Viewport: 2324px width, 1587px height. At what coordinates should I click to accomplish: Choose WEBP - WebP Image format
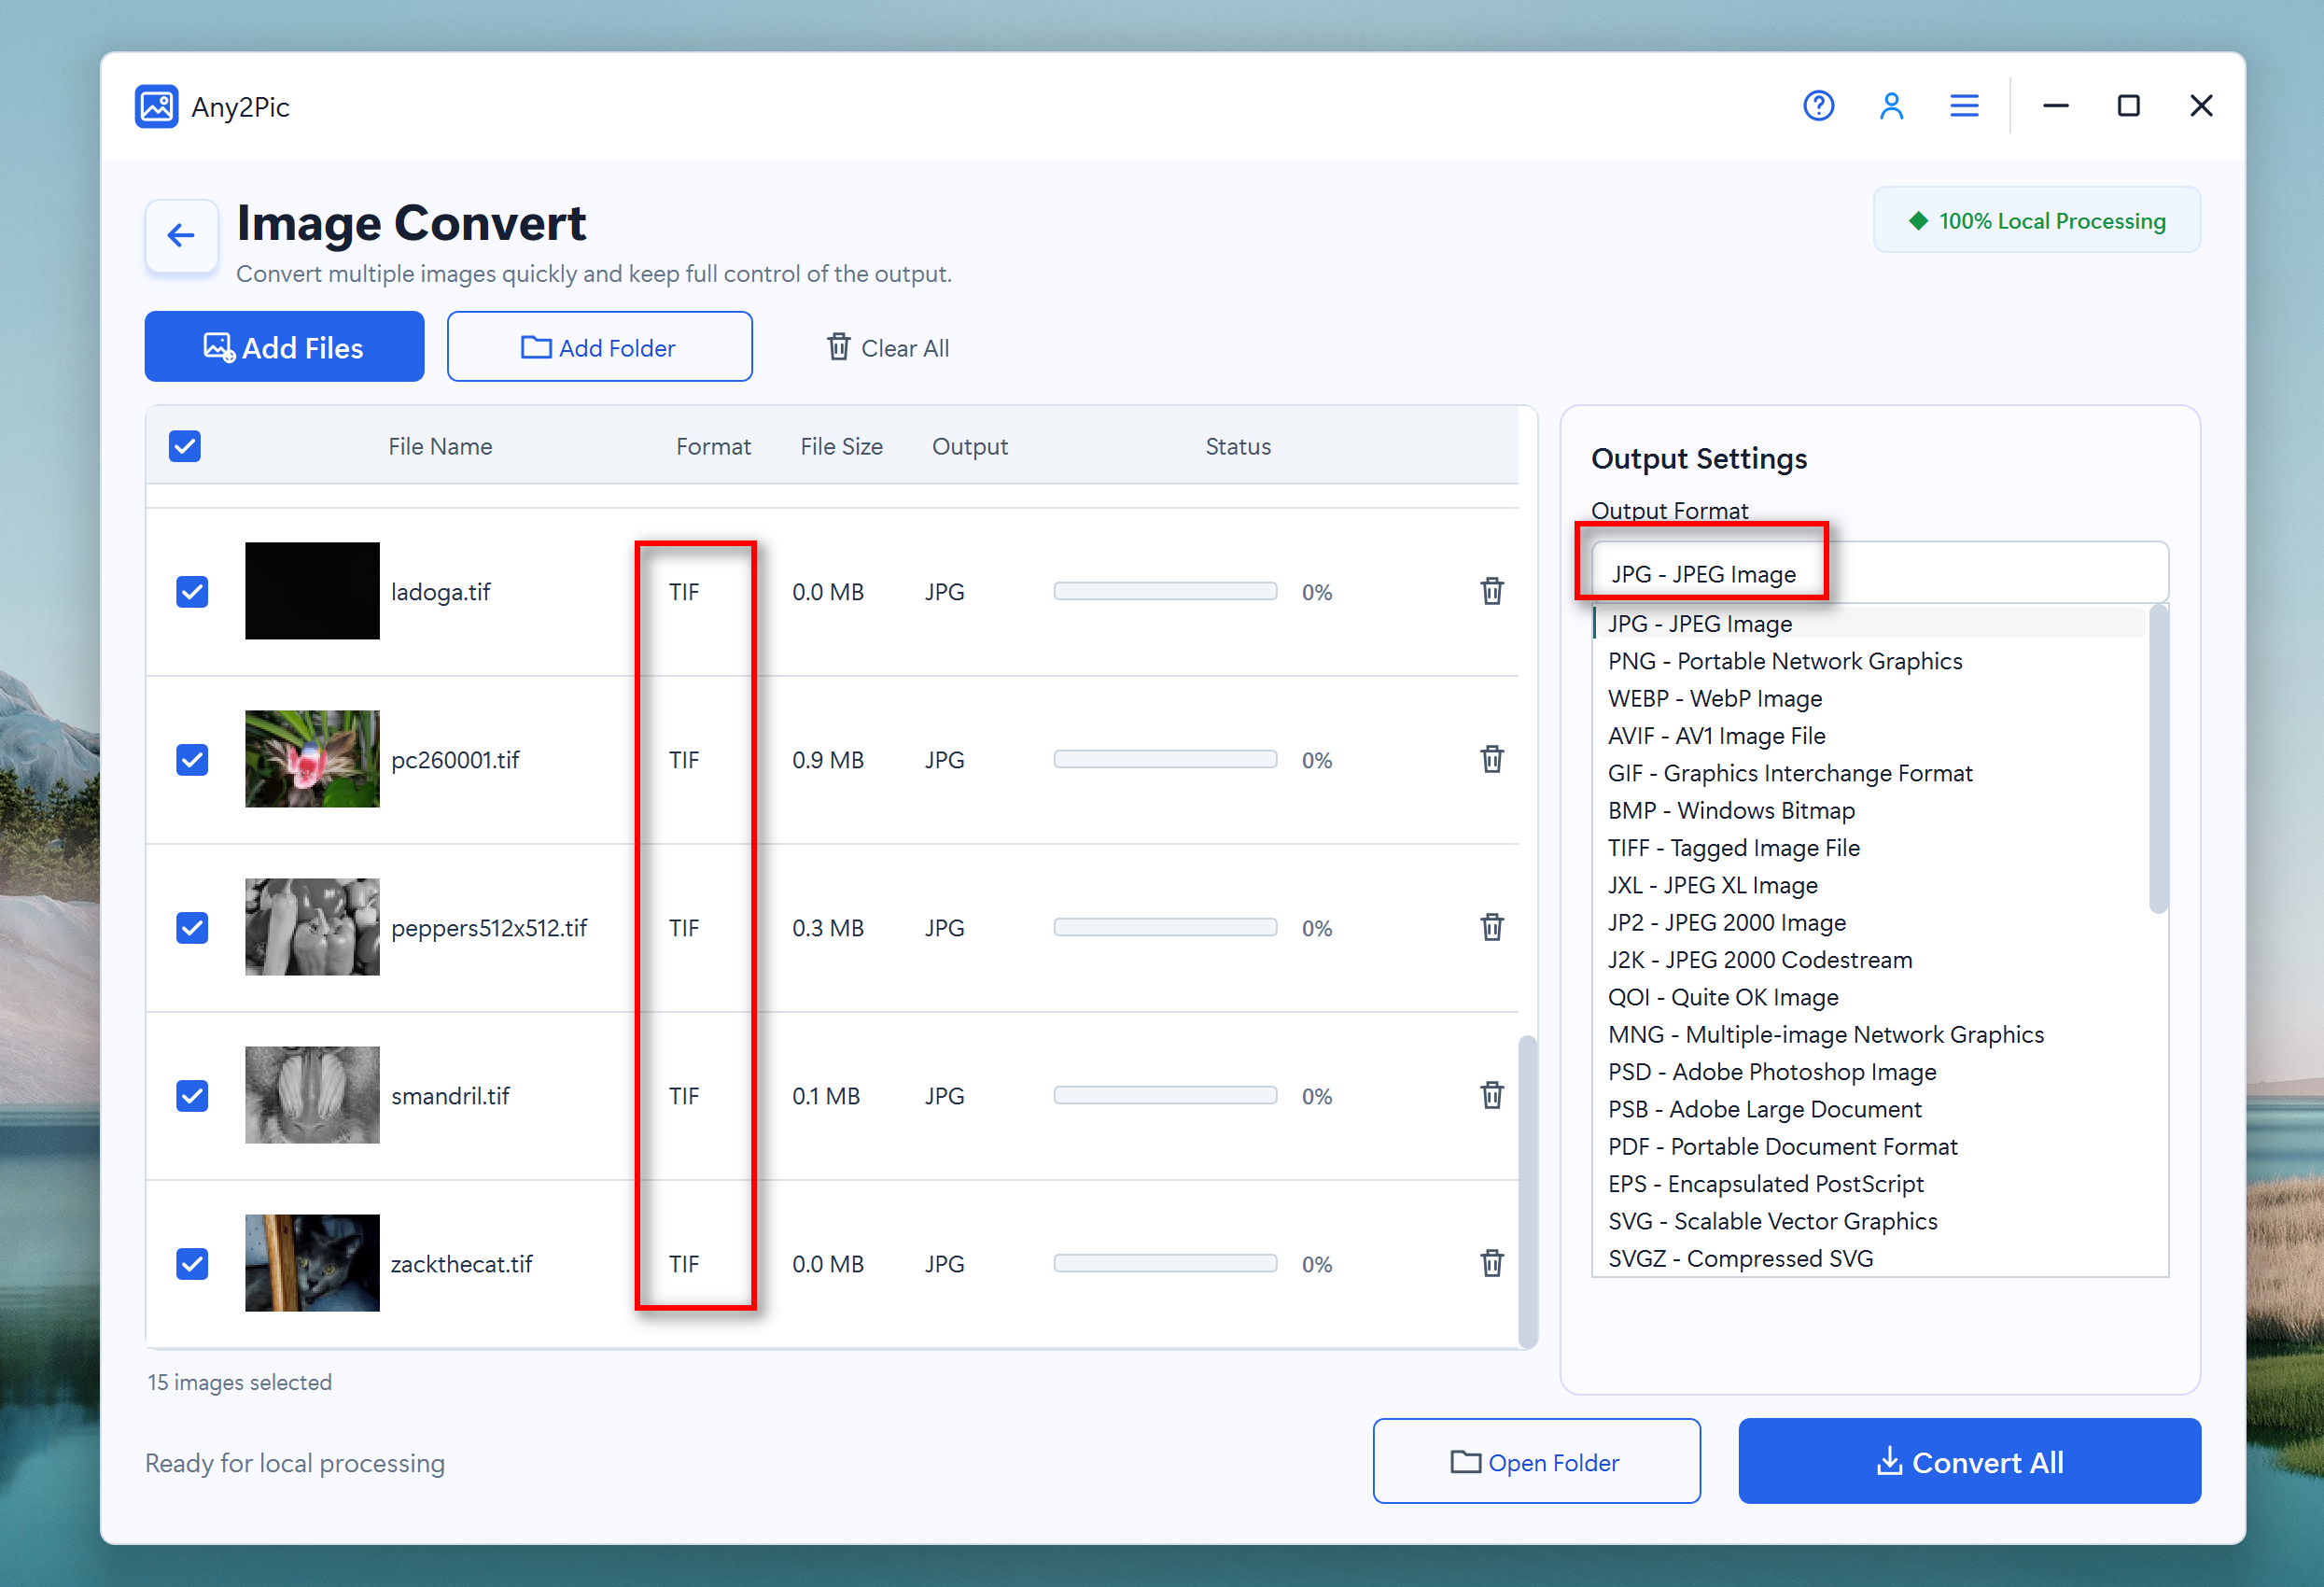pos(1870,698)
